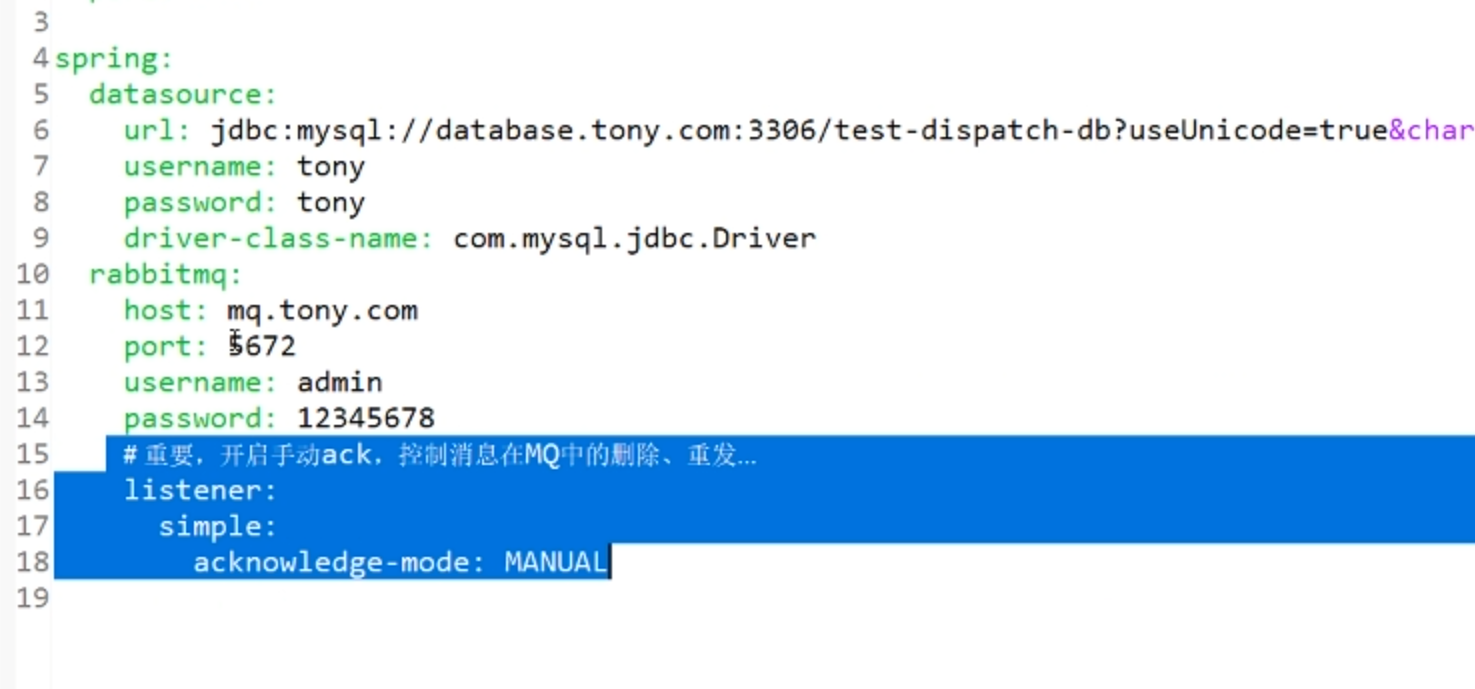
Task: Click the '&char' text in URL
Action: (1431, 130)
